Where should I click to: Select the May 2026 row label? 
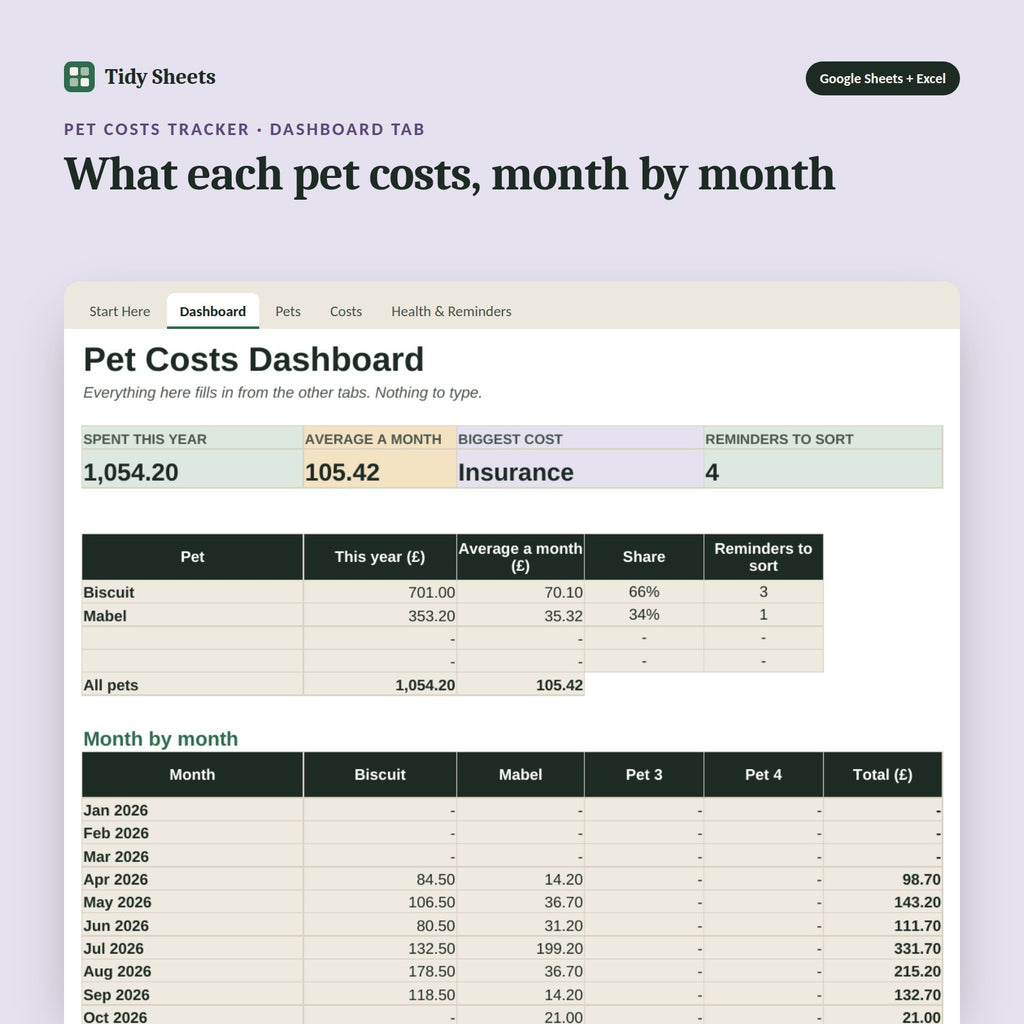(x=192, y=902)
